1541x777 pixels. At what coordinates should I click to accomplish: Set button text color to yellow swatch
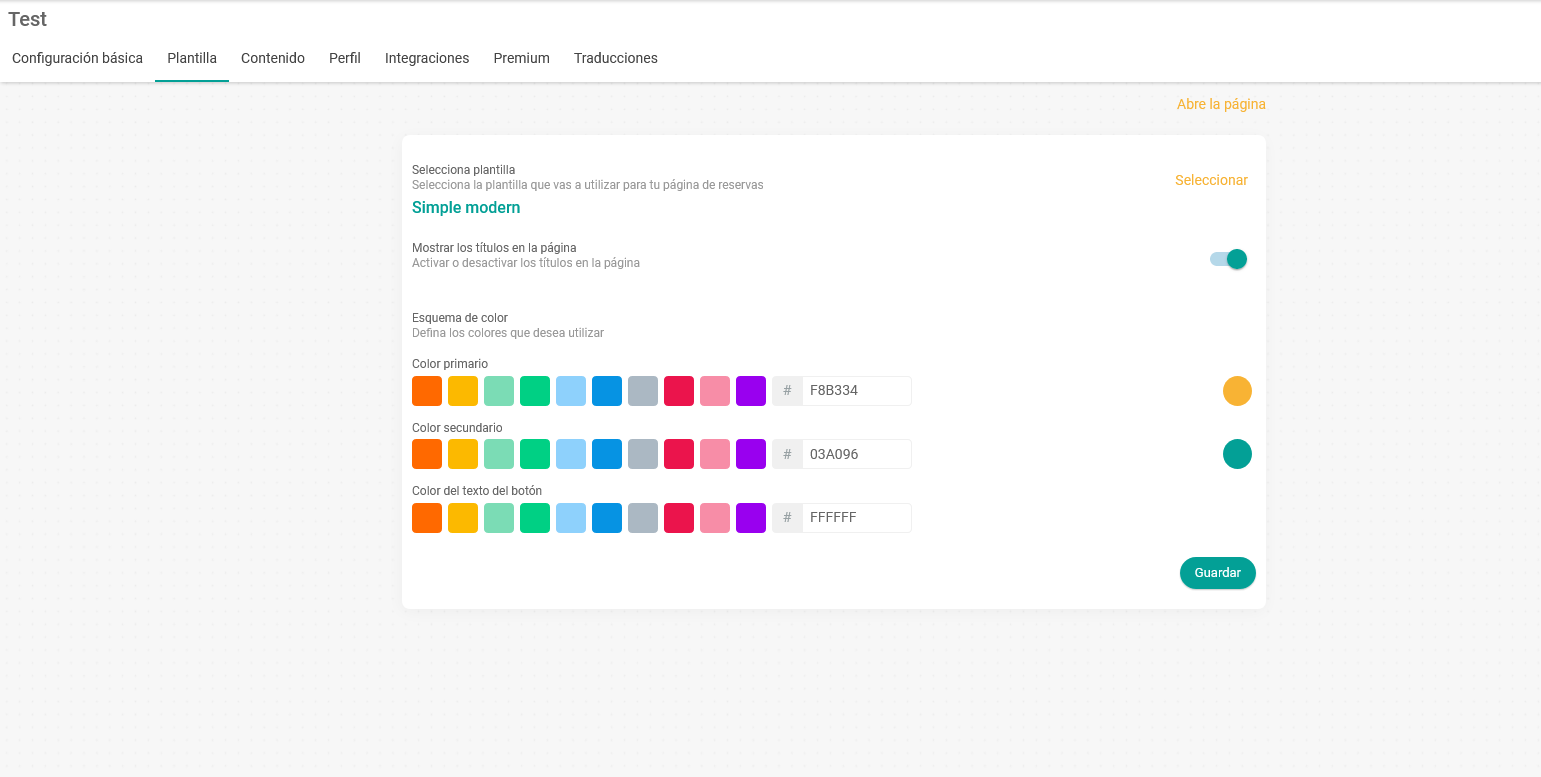(463, 518)
